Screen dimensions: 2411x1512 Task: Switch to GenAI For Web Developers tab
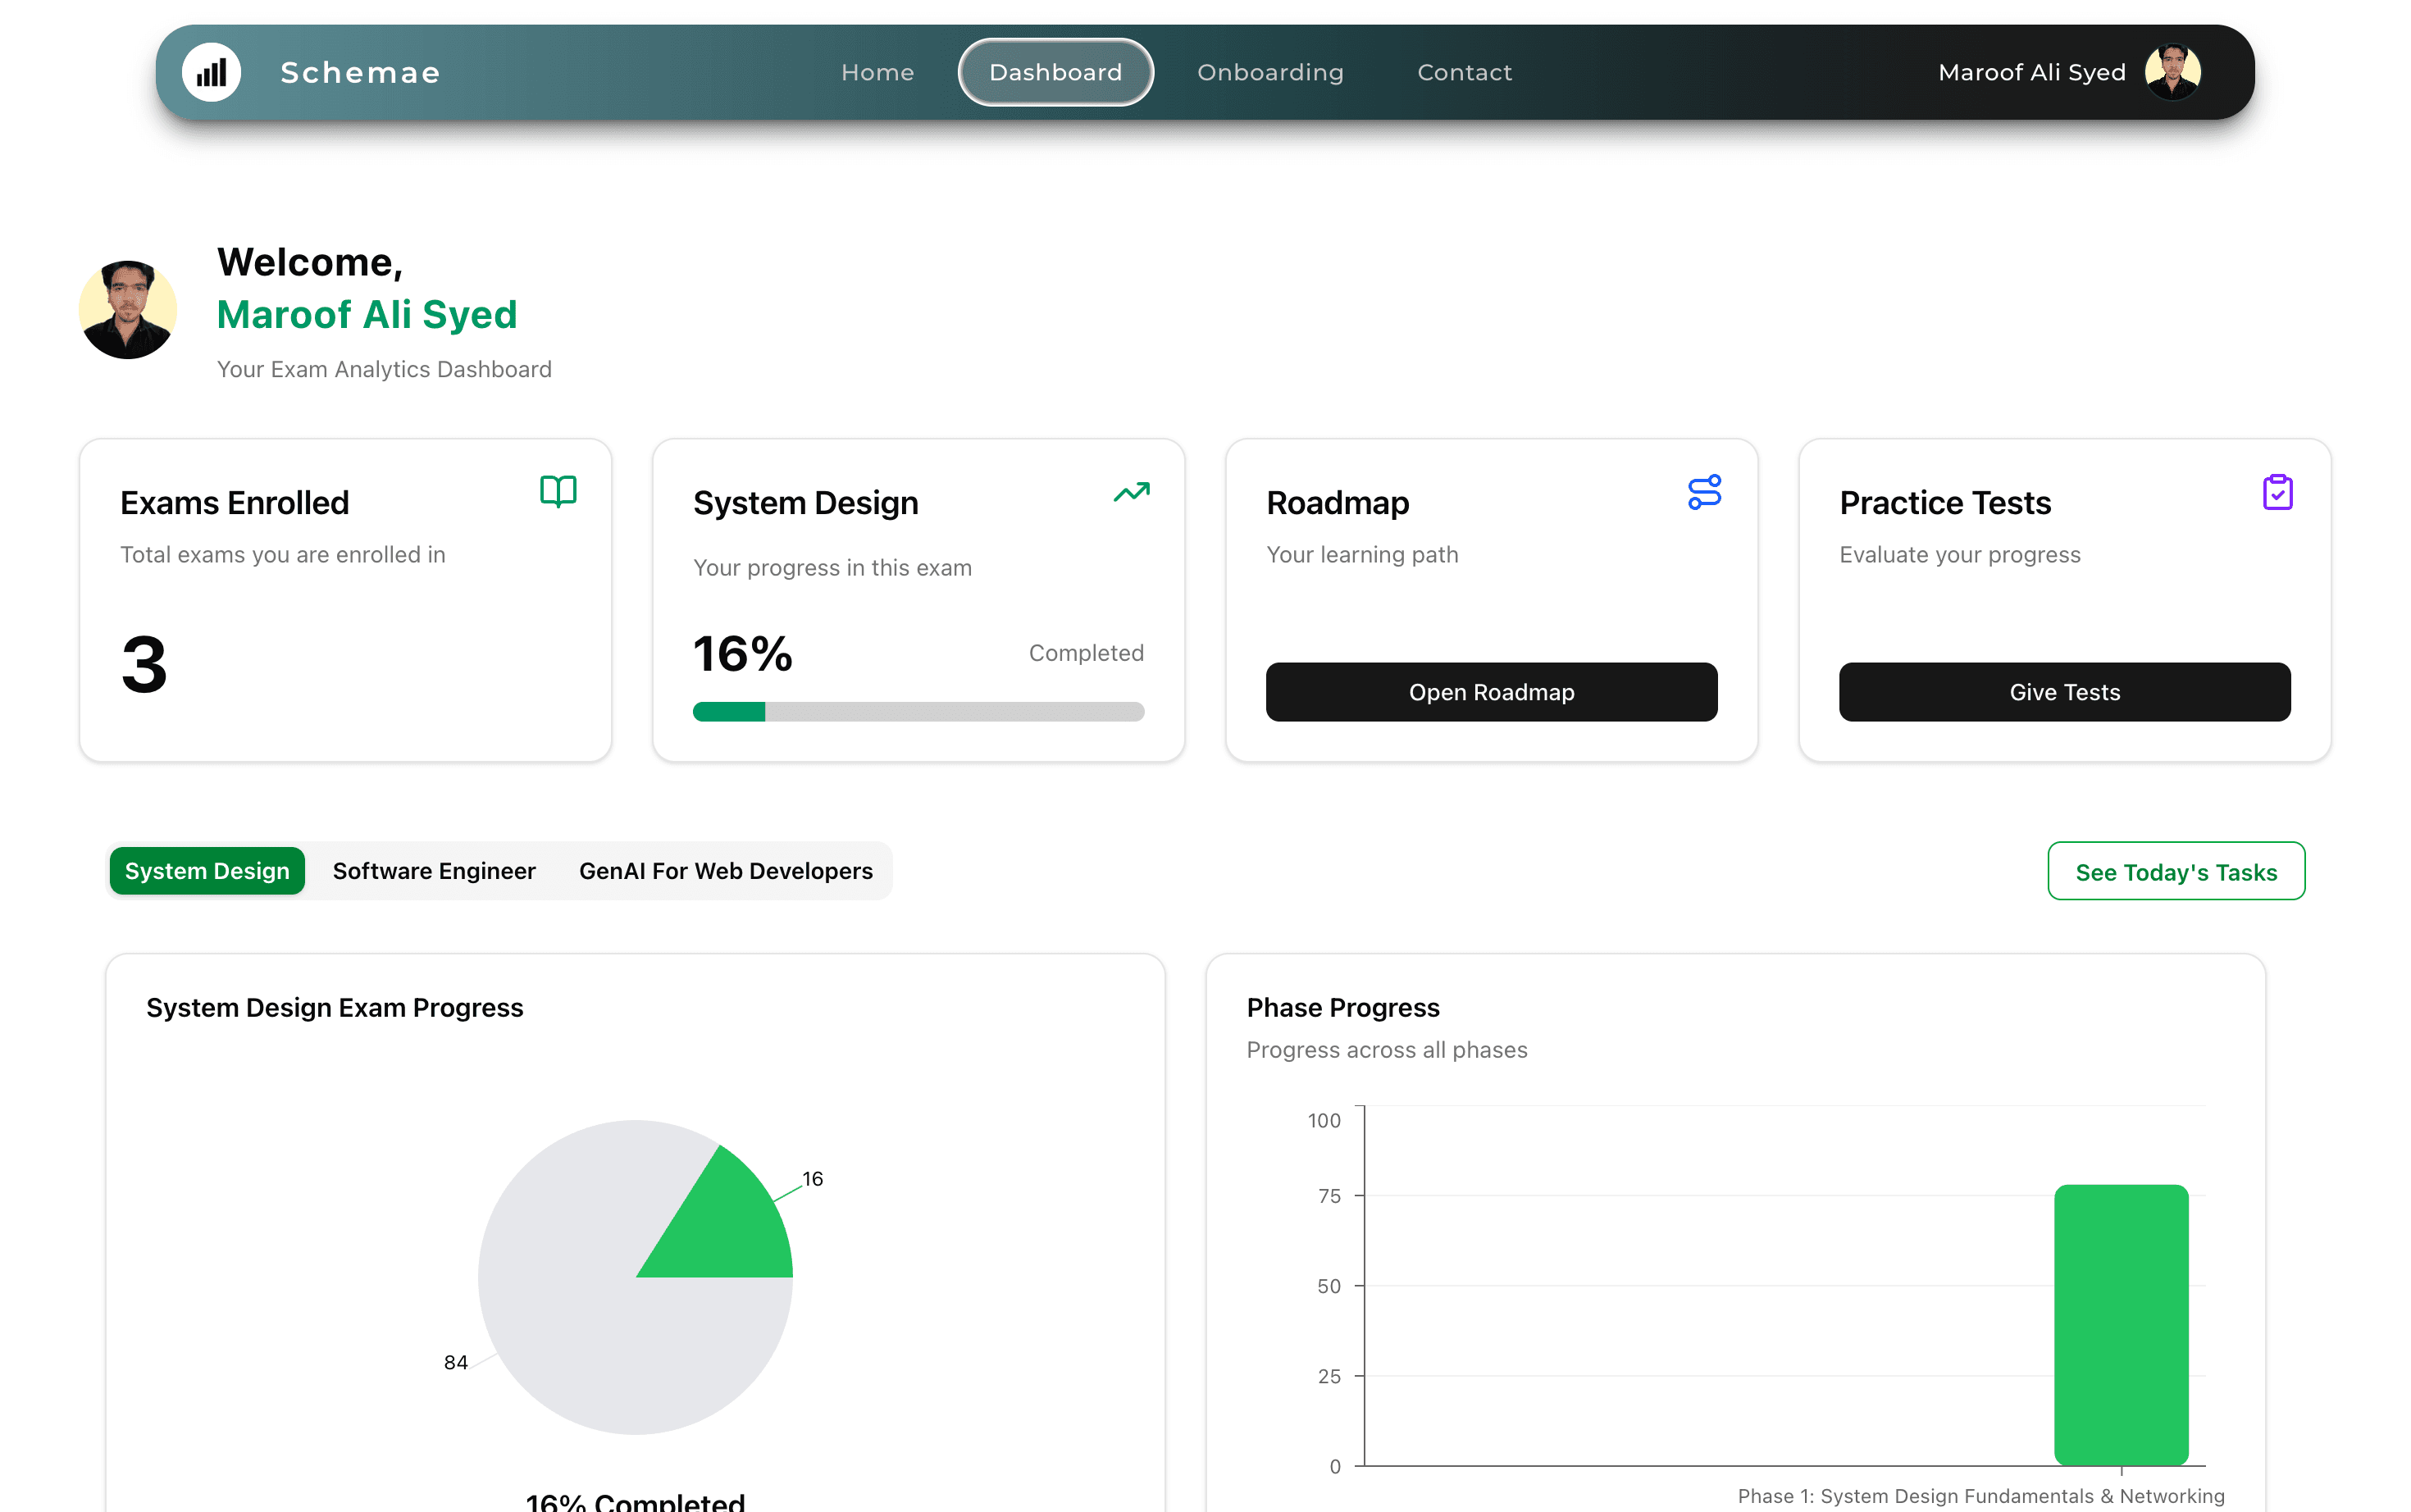coord(725,871)
